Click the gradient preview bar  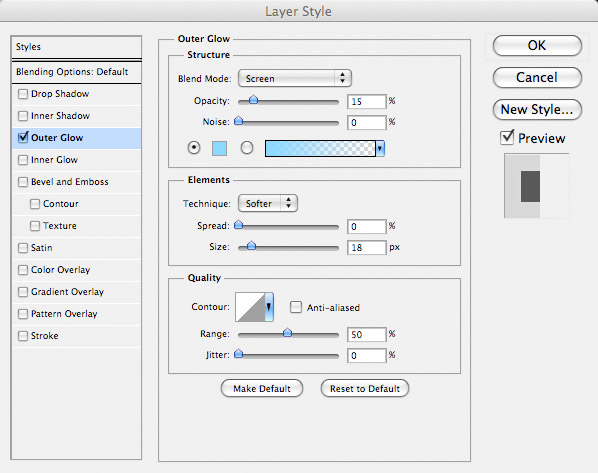(320, 148)
